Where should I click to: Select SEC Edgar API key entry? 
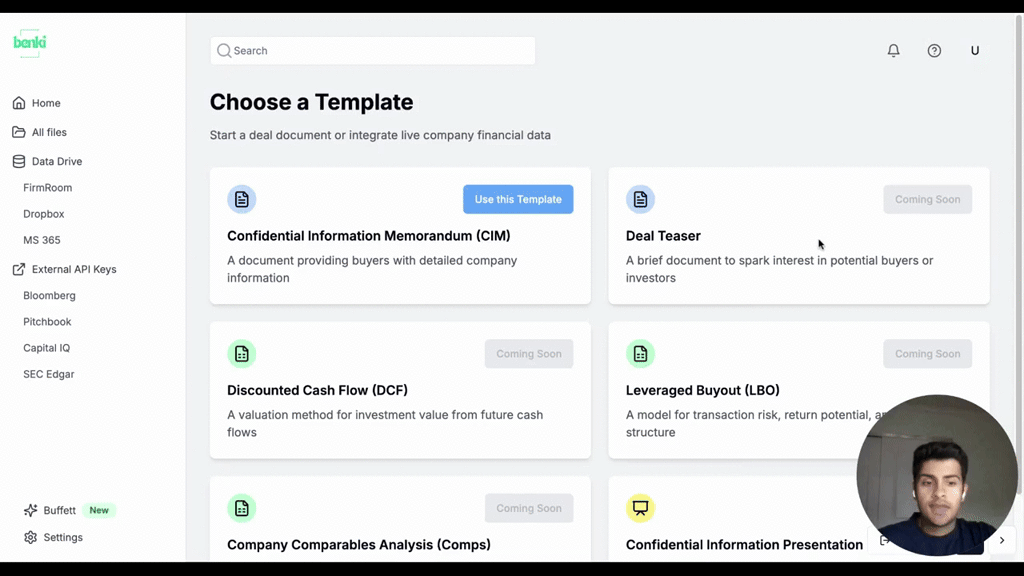pos(49,374)
